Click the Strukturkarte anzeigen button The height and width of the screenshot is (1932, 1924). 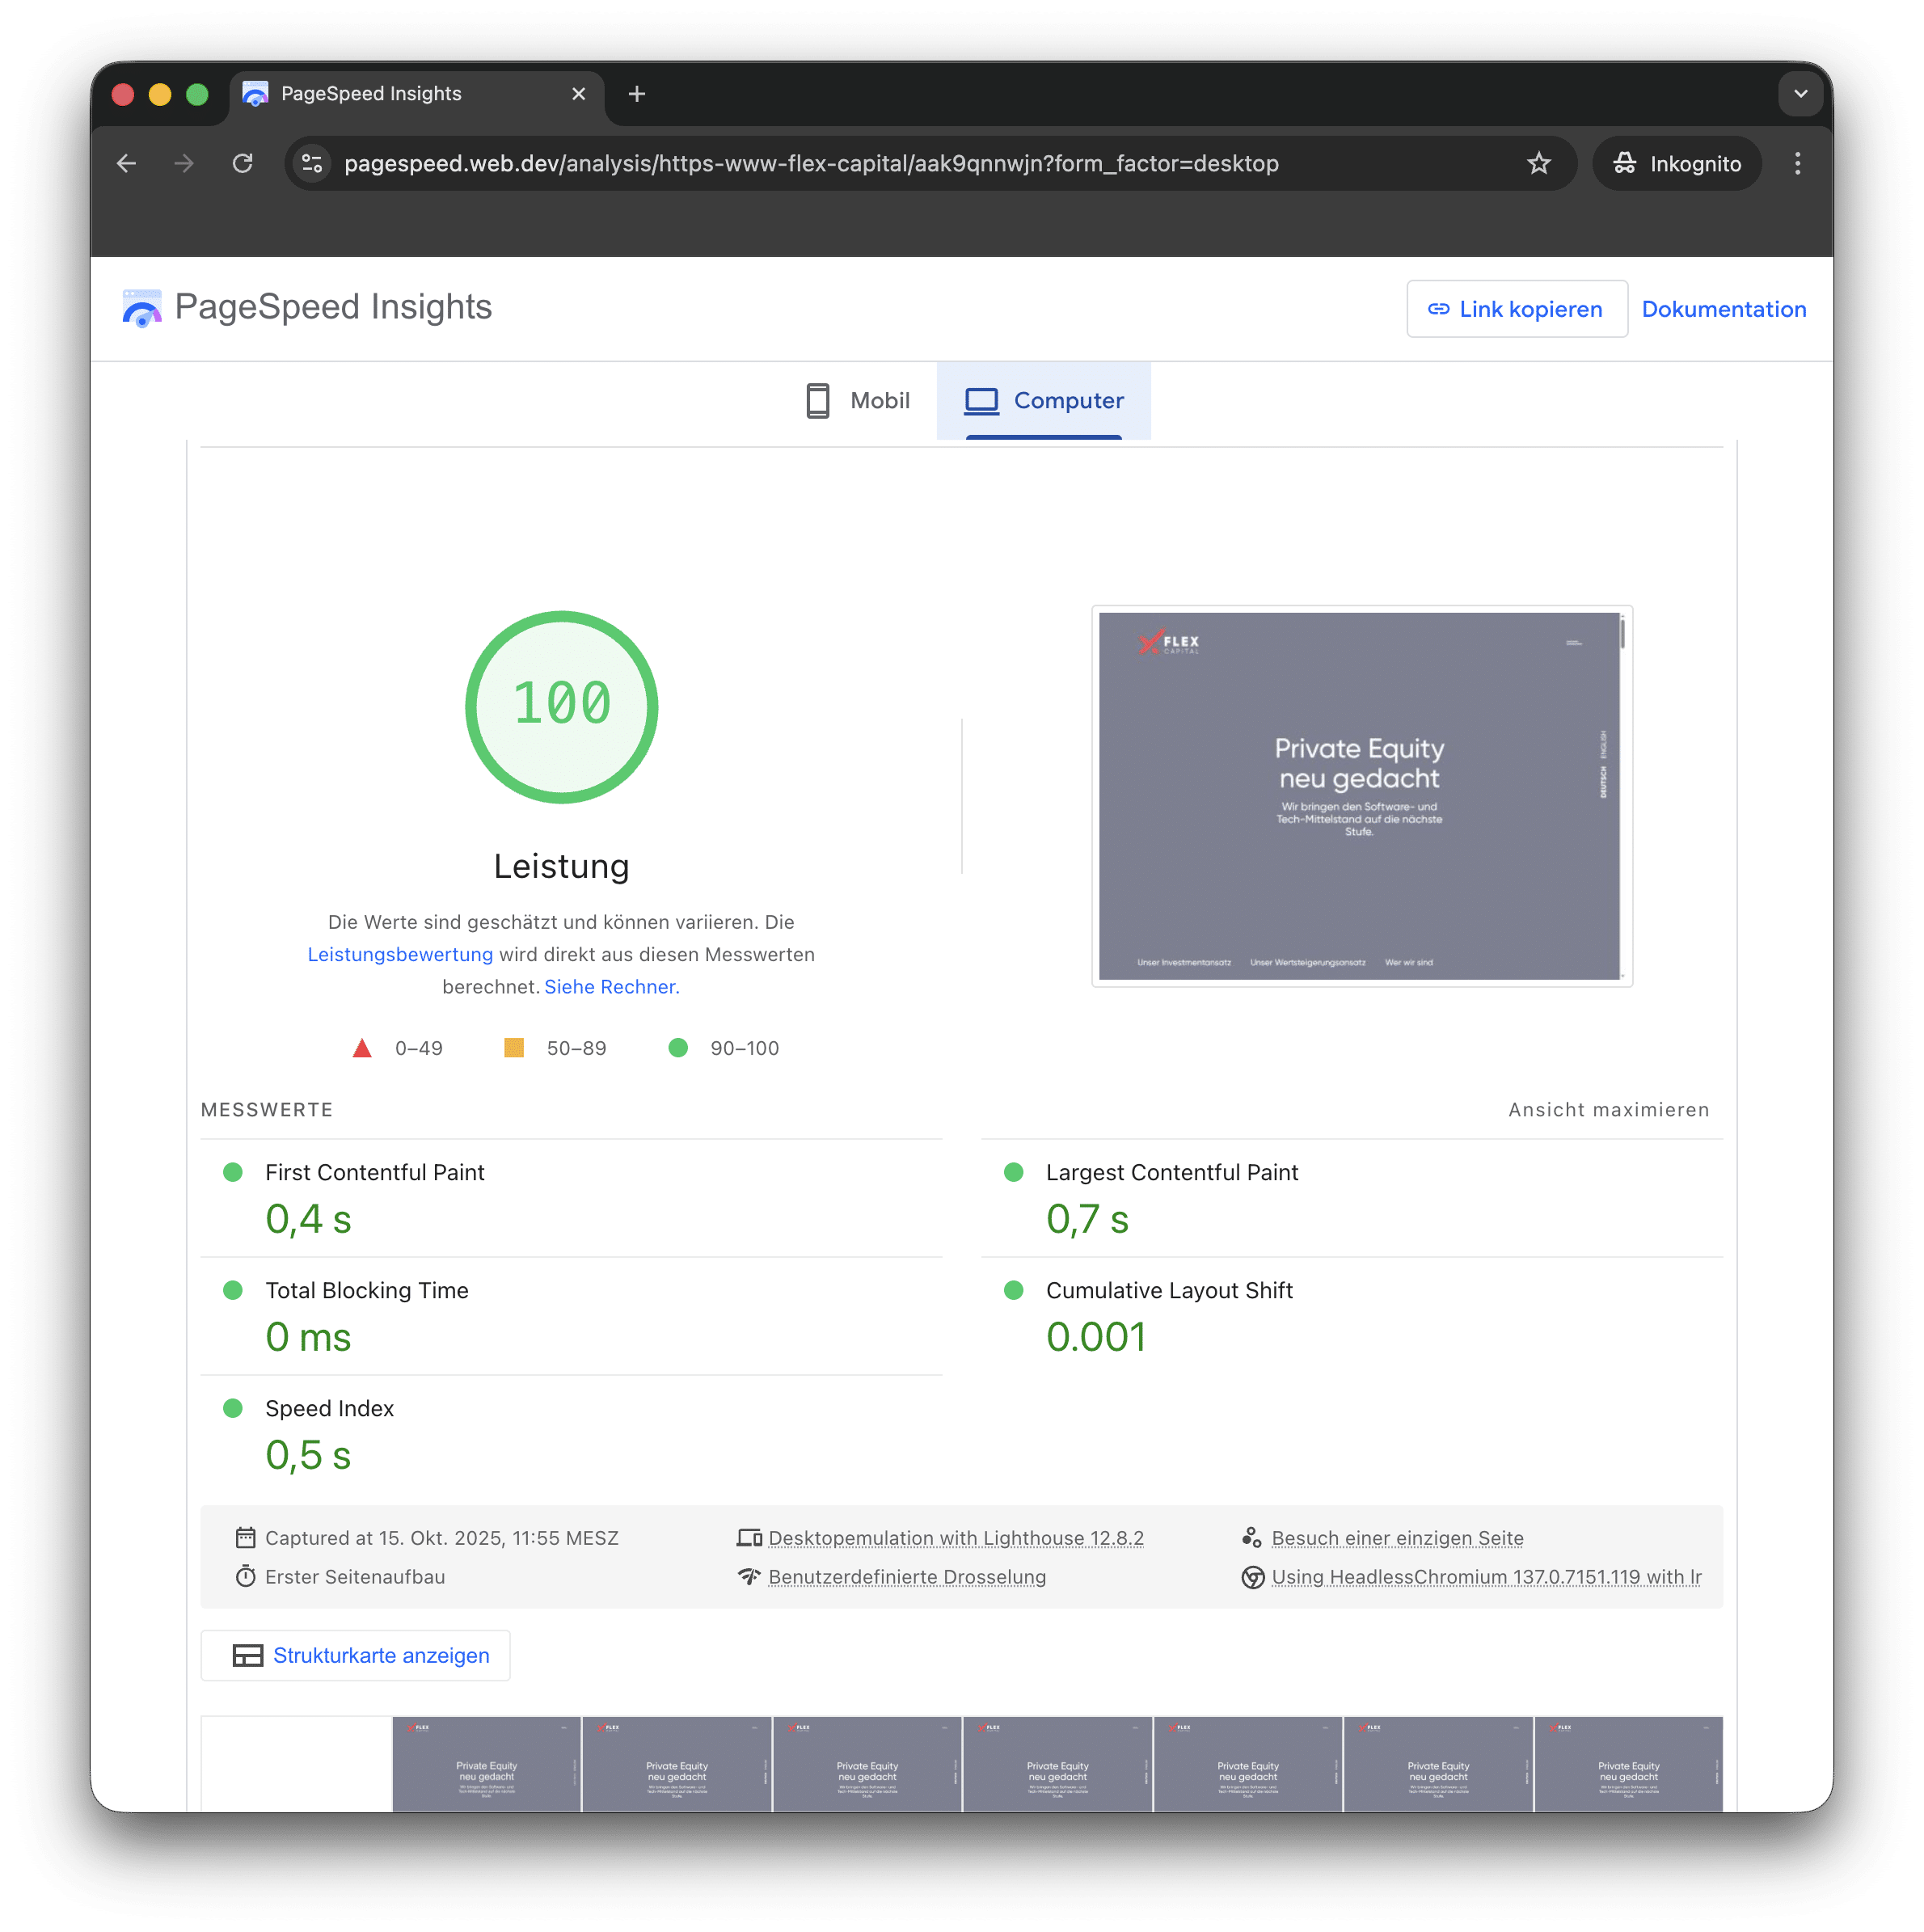(x=356, y=1655)
